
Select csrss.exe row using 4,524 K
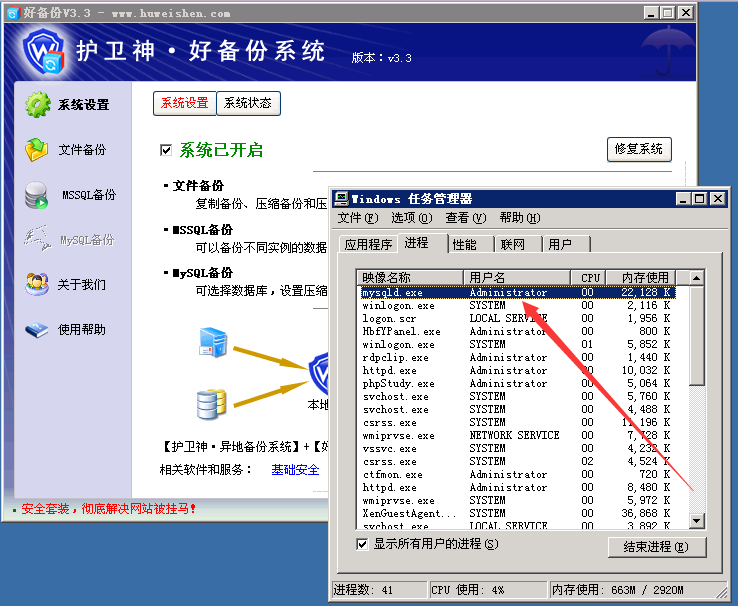click(x=517, y=461)
